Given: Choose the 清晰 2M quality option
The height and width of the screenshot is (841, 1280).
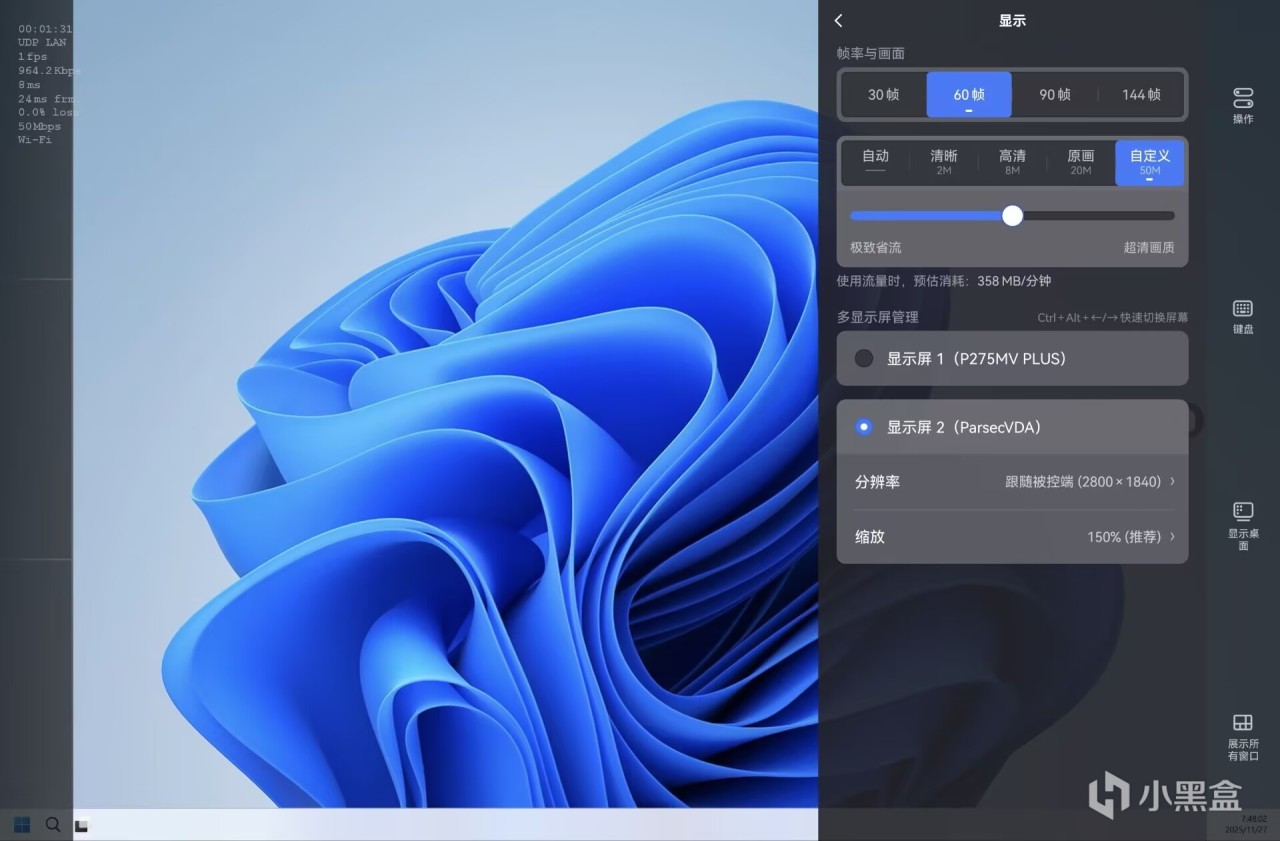Looking at the screenshot, I should (944, 162).
